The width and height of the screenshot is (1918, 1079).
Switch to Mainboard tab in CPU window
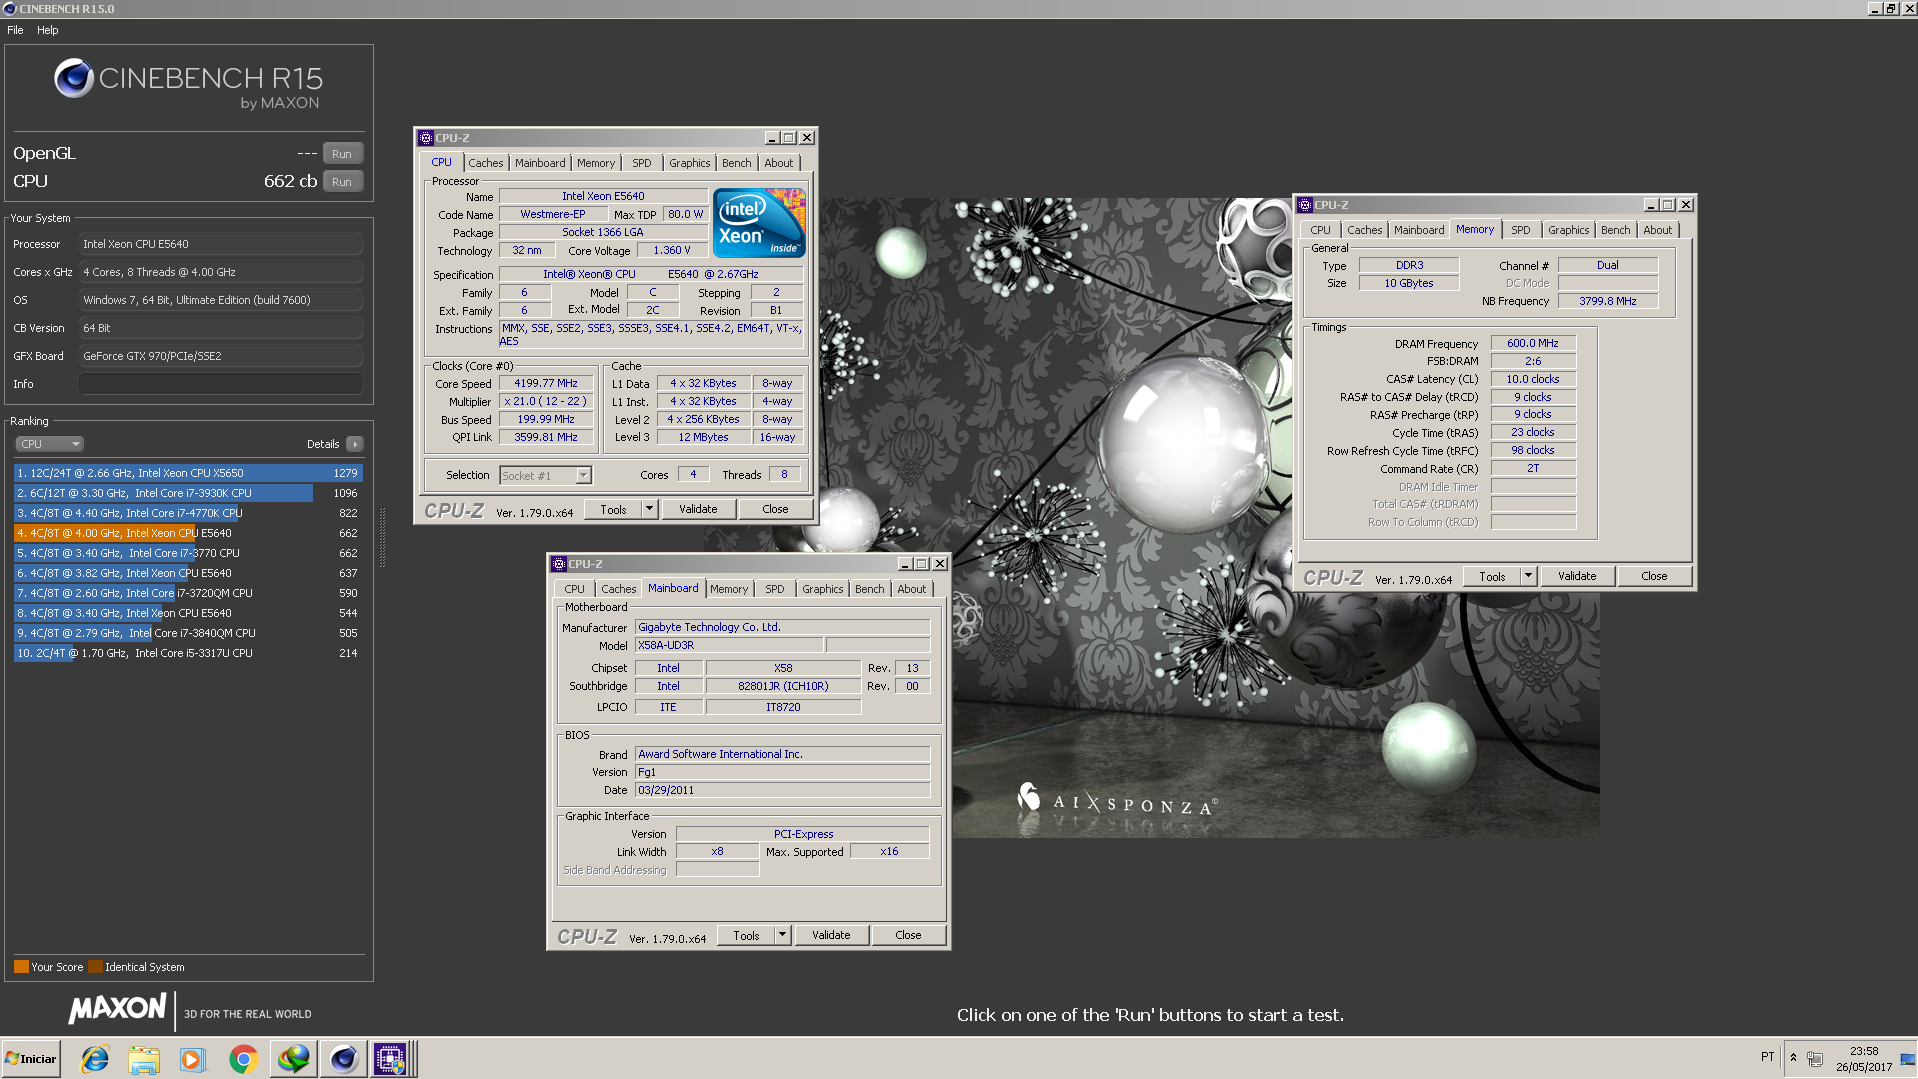point(540,163)
